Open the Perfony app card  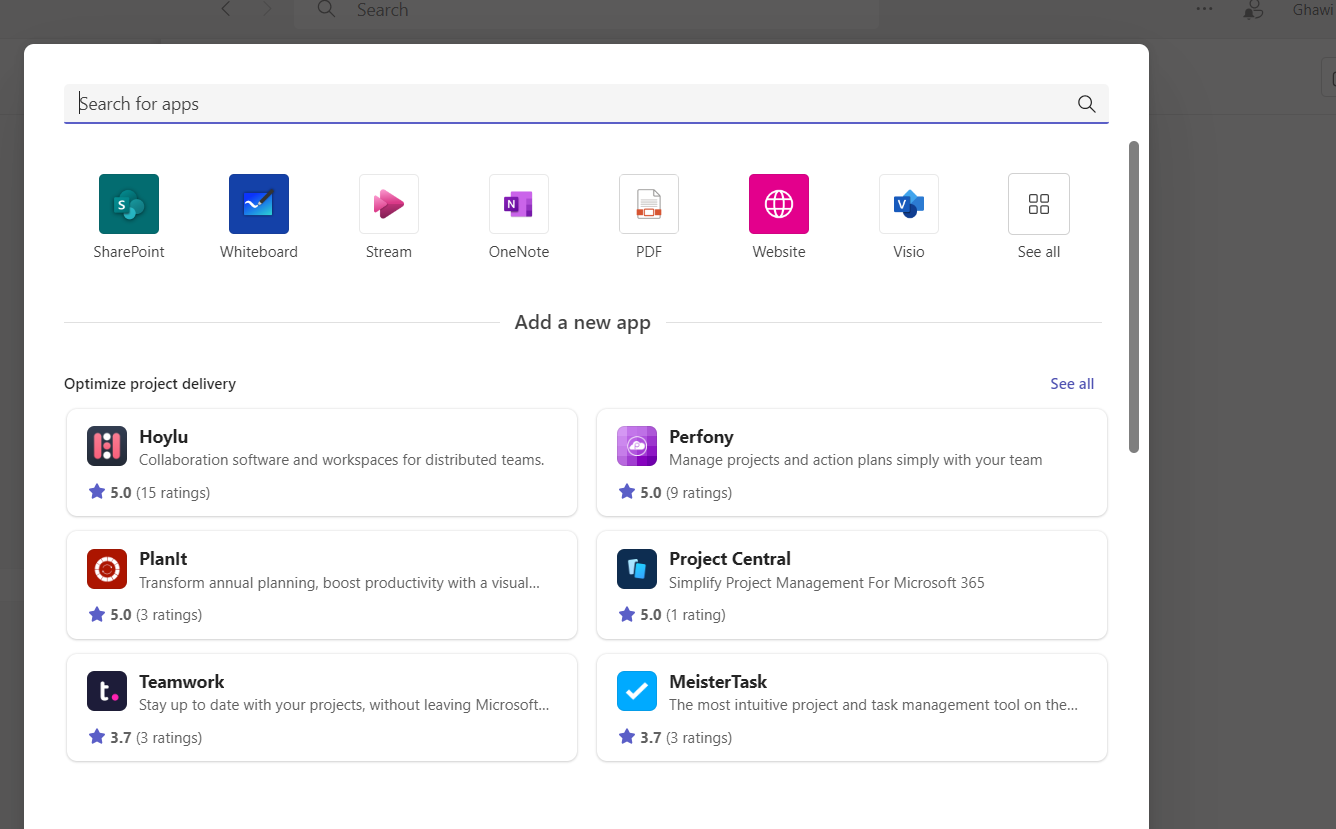[x=852, y=463]
